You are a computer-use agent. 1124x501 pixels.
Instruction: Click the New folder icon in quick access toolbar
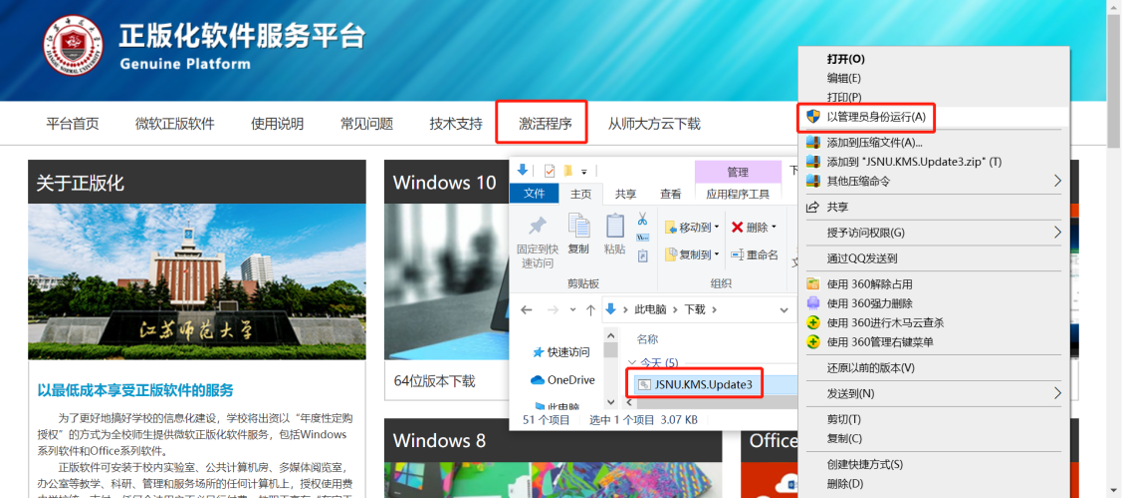pyautogui.click(x=568, y=171)
